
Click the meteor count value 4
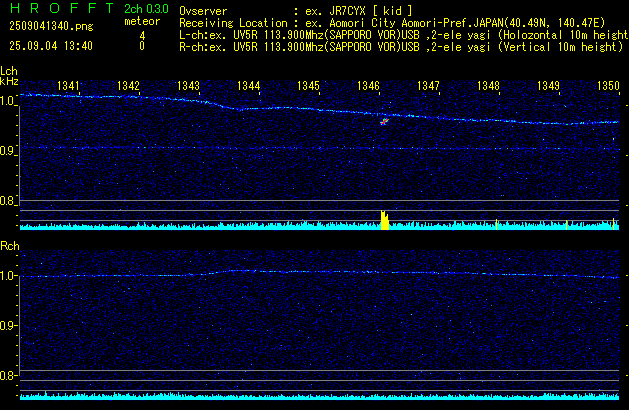[x=142, y=36]
